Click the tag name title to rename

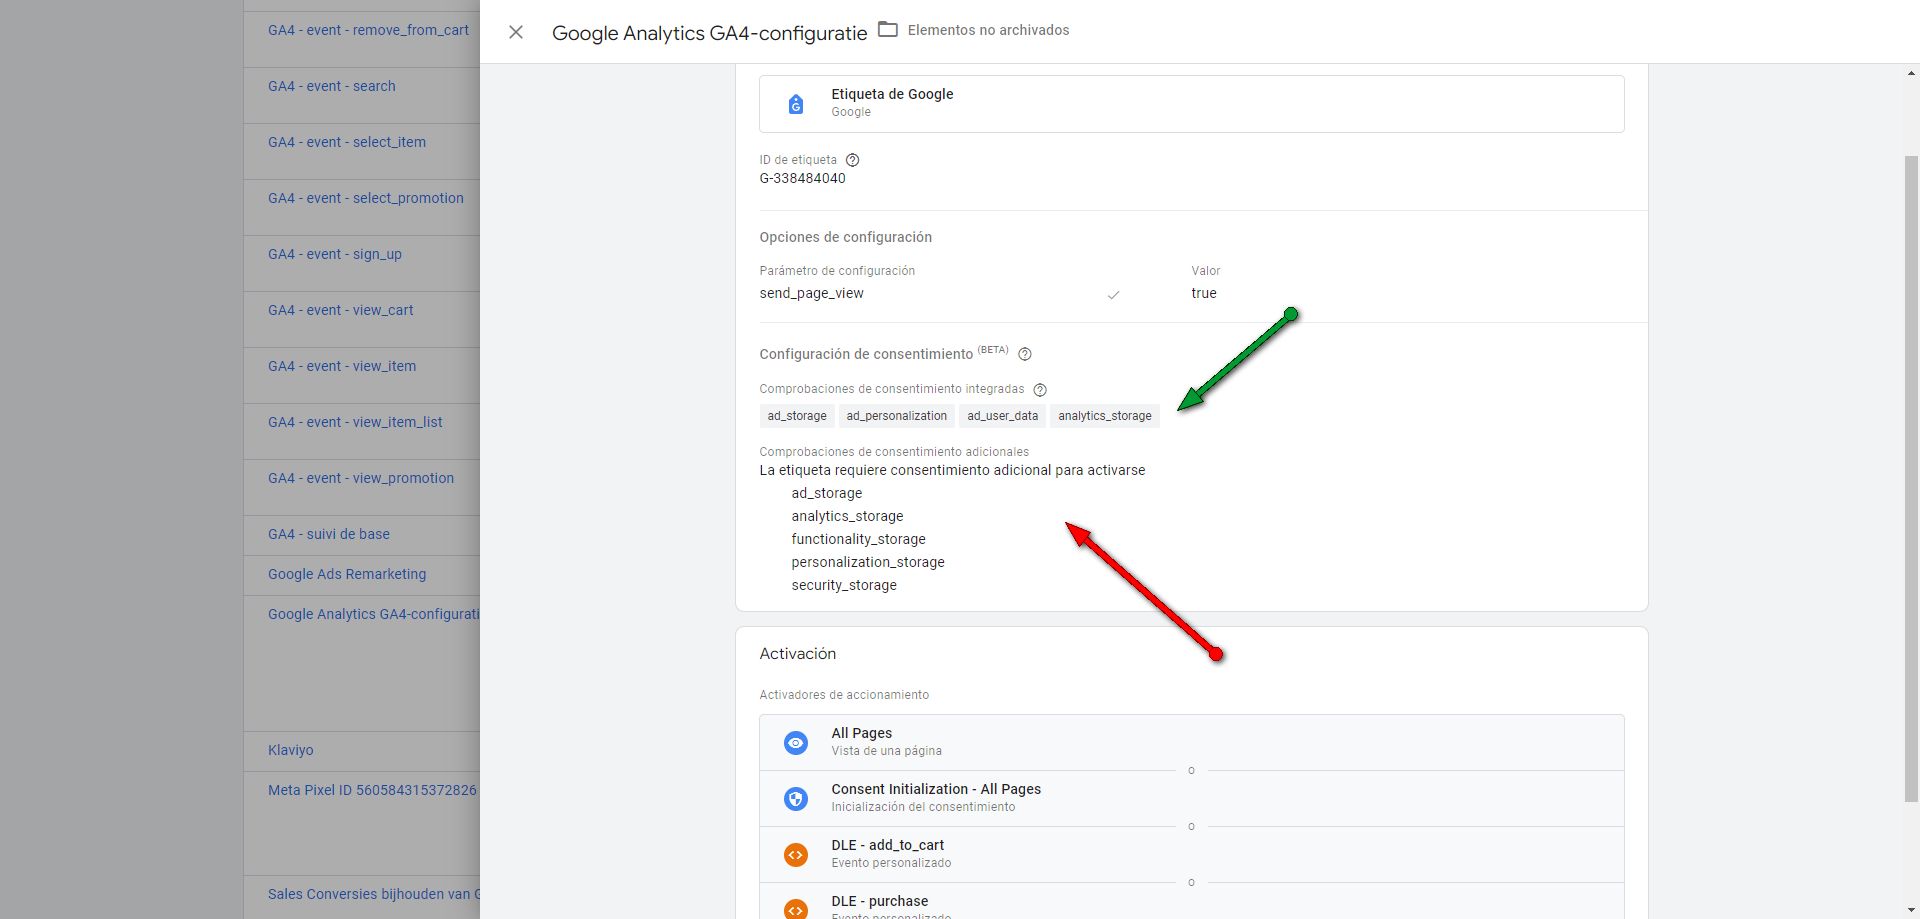click(709, 33)
